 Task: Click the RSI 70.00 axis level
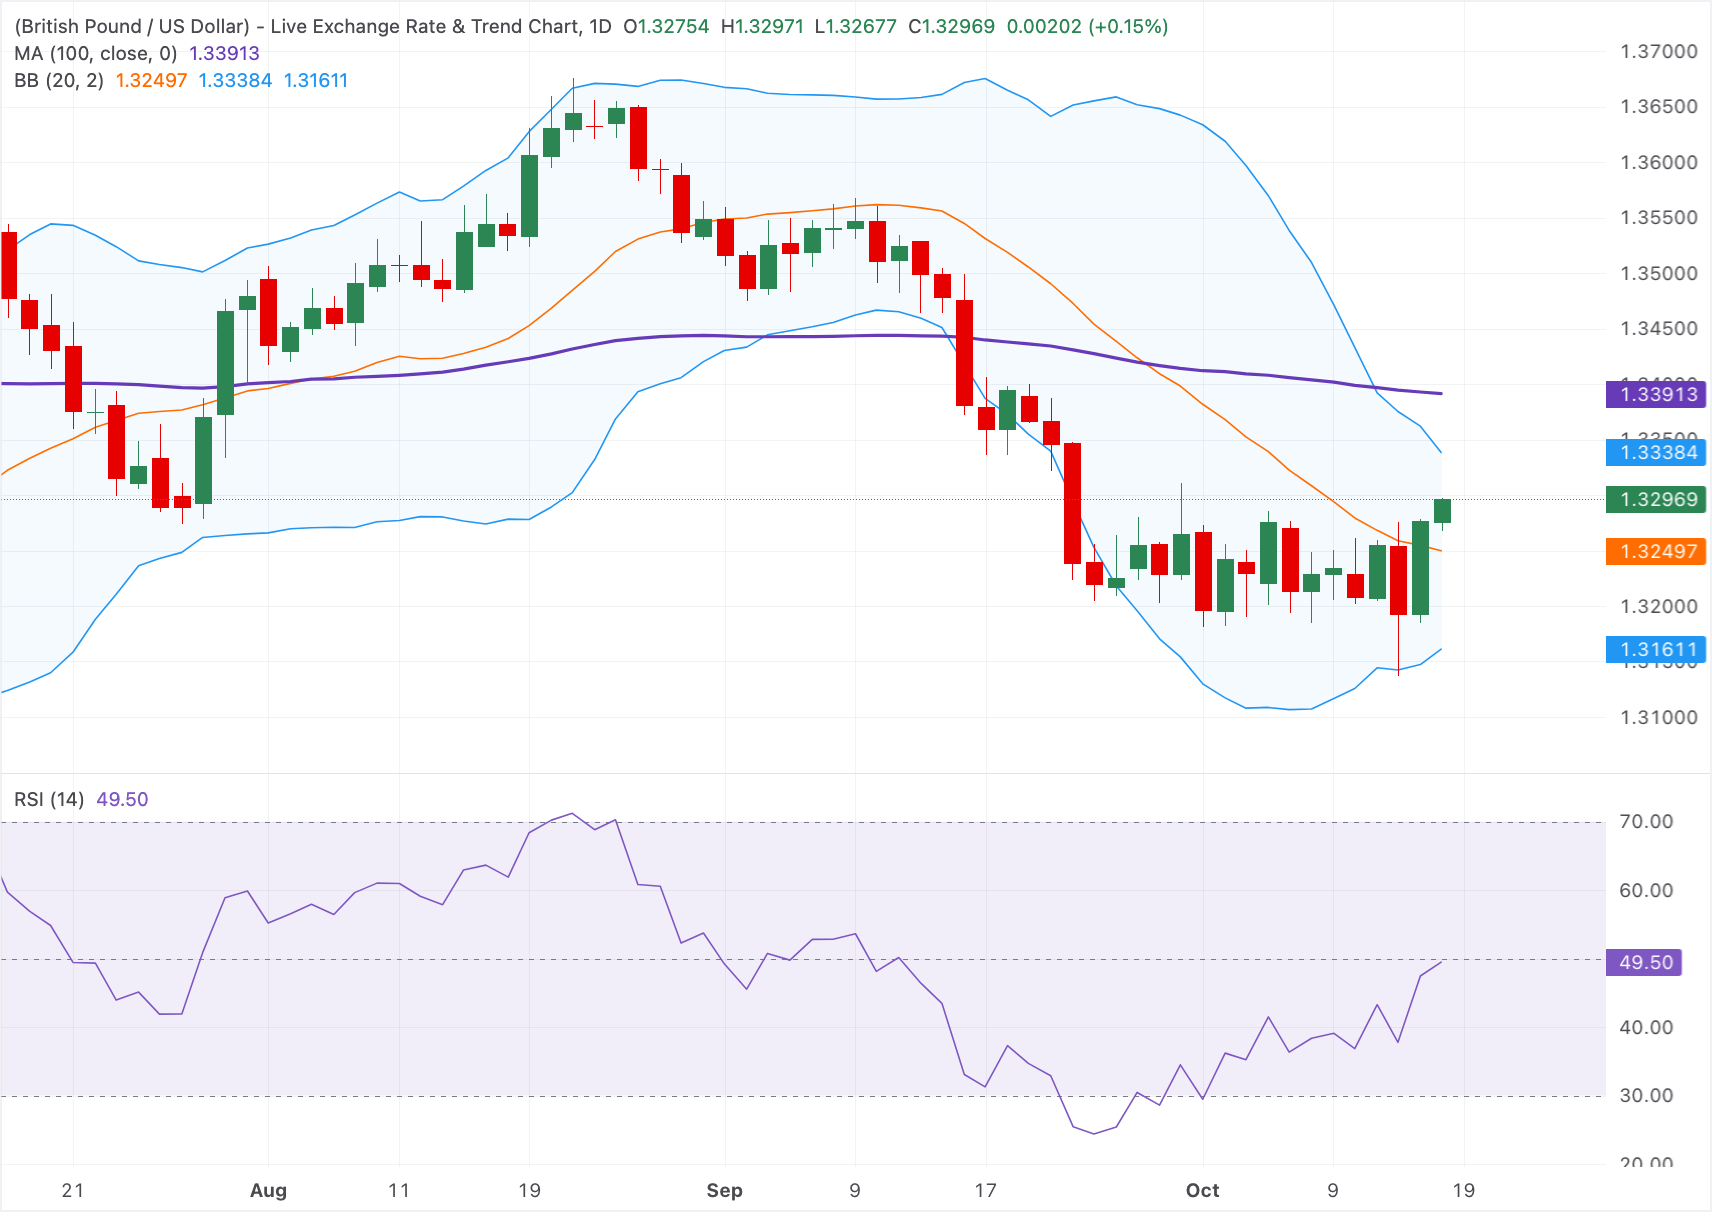click(x=1646, y=821)
